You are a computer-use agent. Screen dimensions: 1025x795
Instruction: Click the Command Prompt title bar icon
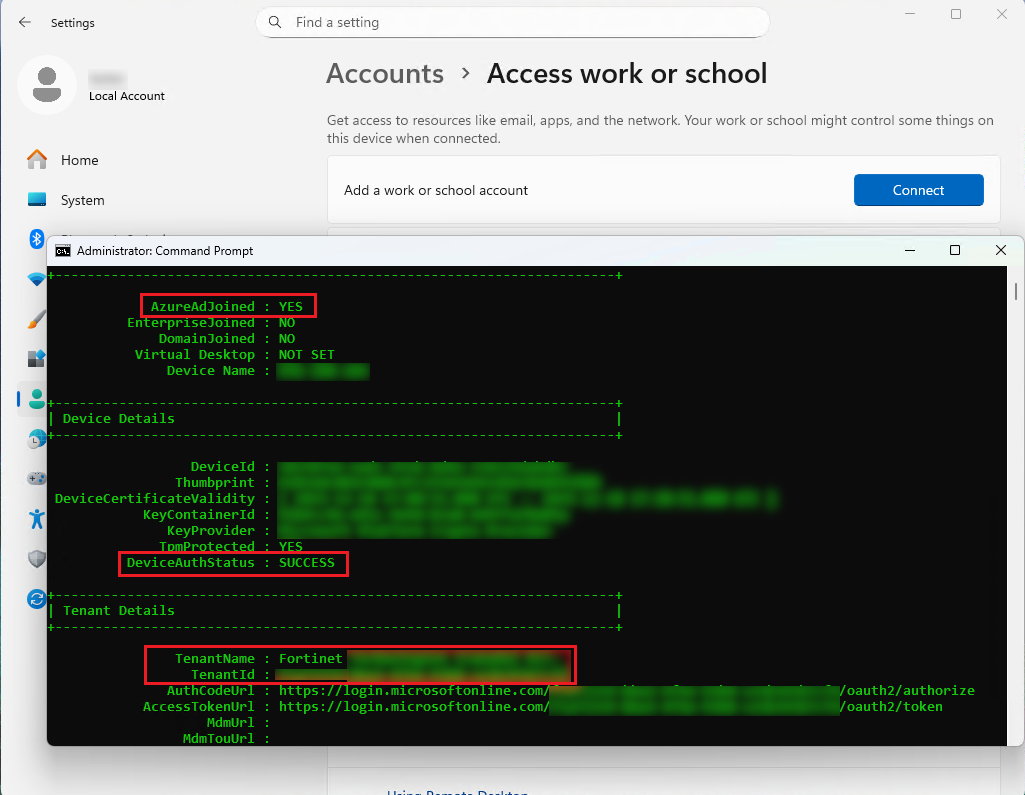pos(64,250)
